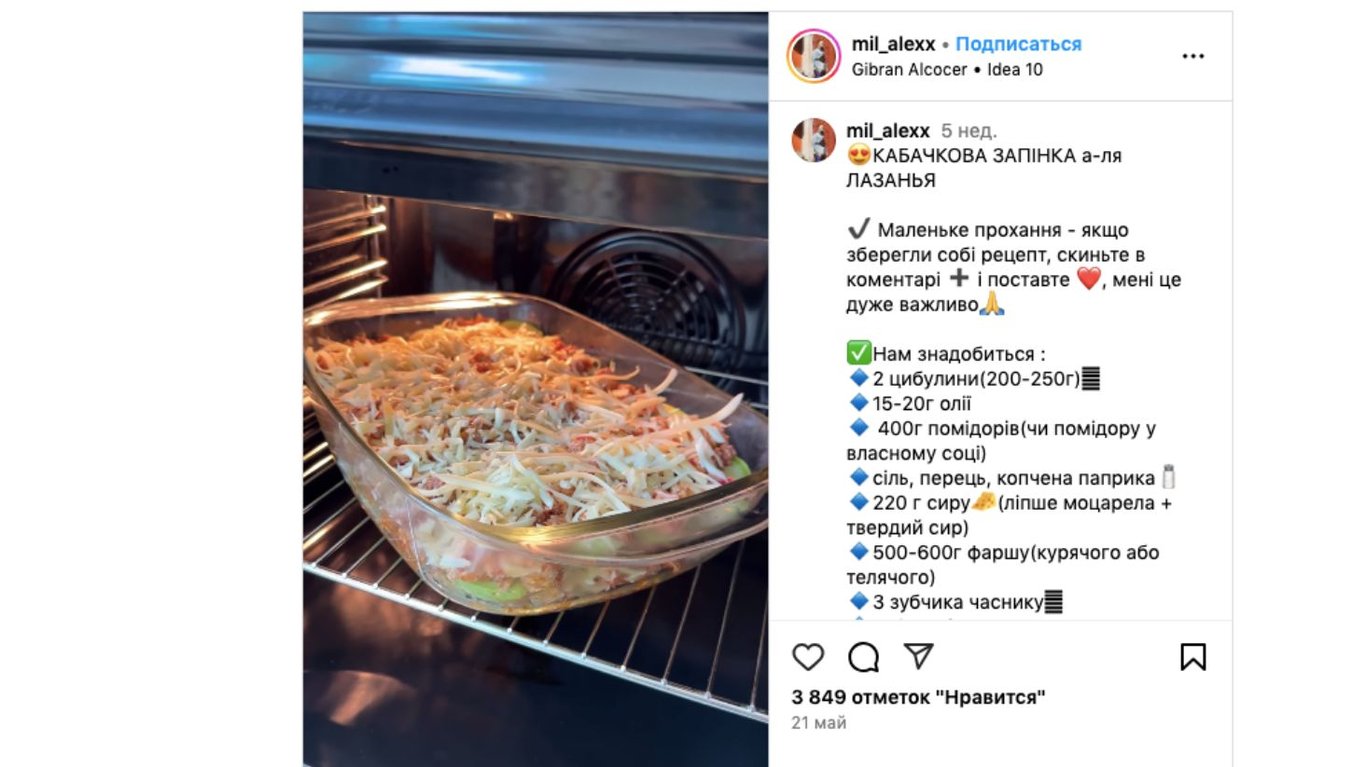Click the mil_alexx username above the caption
Image resolution: width=1366 pixels, height=767 pixels.
pyautogui.click(x=888, y=131)
